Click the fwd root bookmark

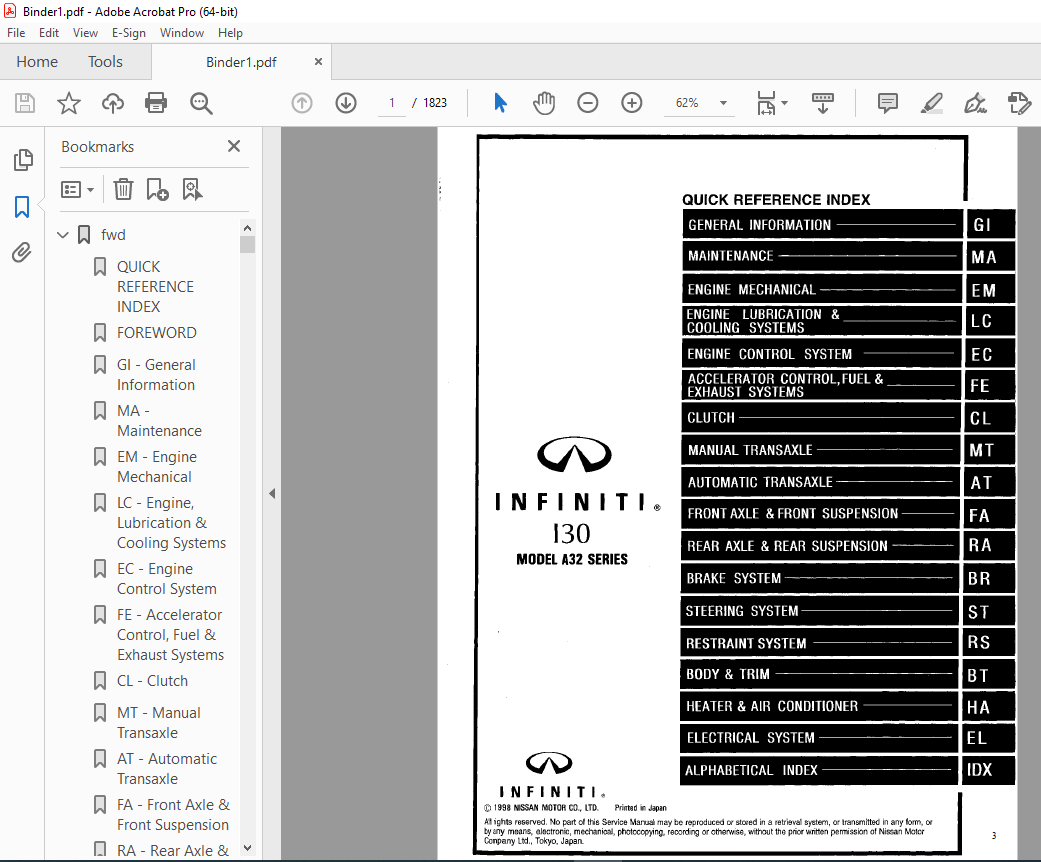[x=113, y=234]
